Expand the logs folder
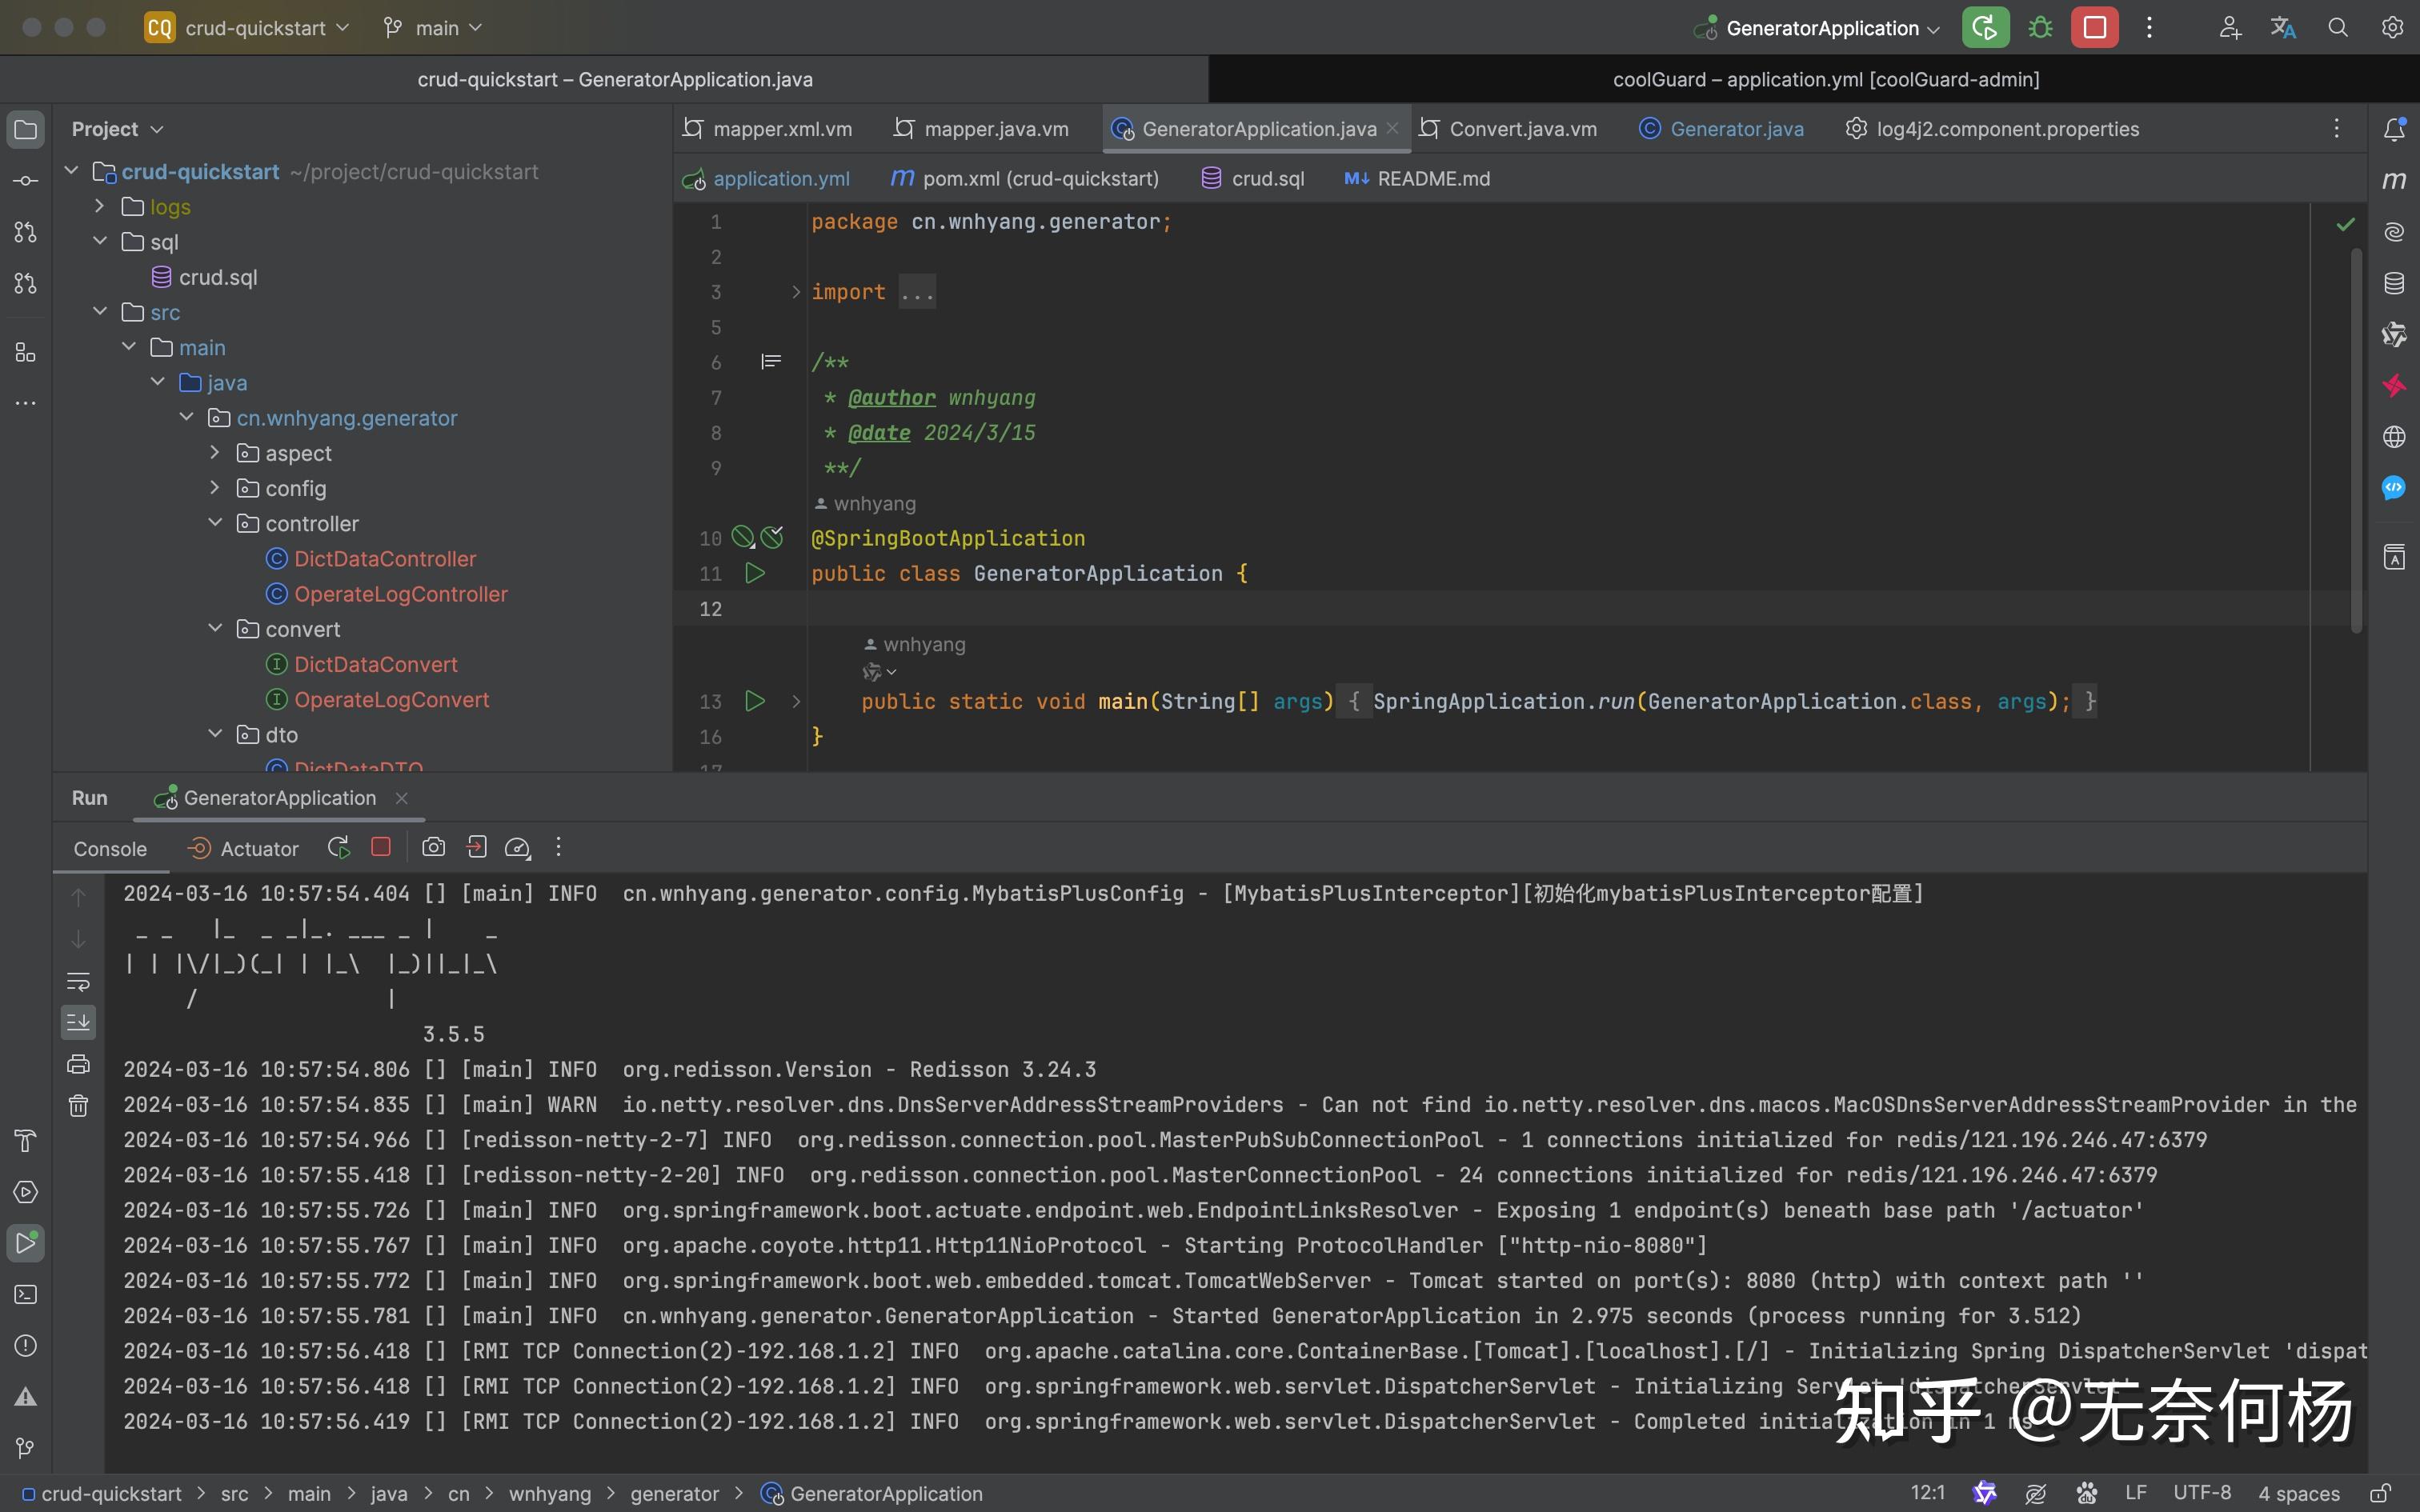 pos(99,206)
